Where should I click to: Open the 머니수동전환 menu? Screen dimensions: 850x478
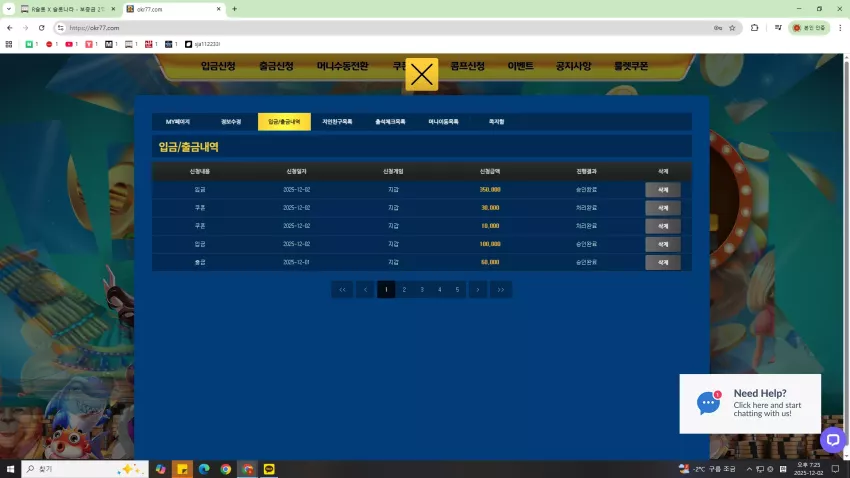(343, 66)
